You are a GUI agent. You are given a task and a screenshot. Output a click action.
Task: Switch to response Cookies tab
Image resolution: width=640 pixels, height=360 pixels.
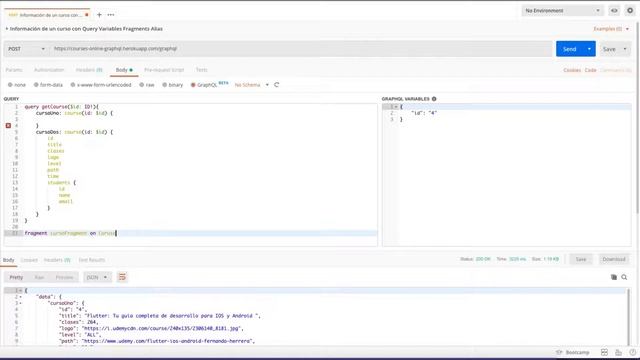click(29, 260)
